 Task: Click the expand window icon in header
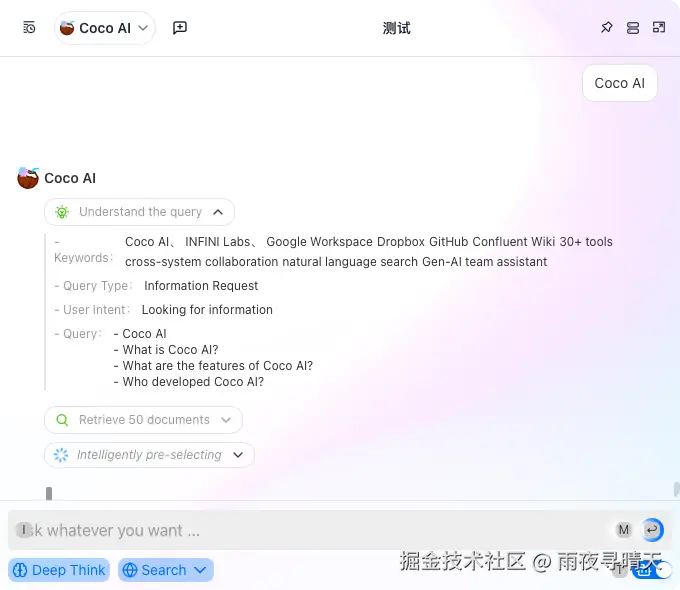[x=659, y=28]
